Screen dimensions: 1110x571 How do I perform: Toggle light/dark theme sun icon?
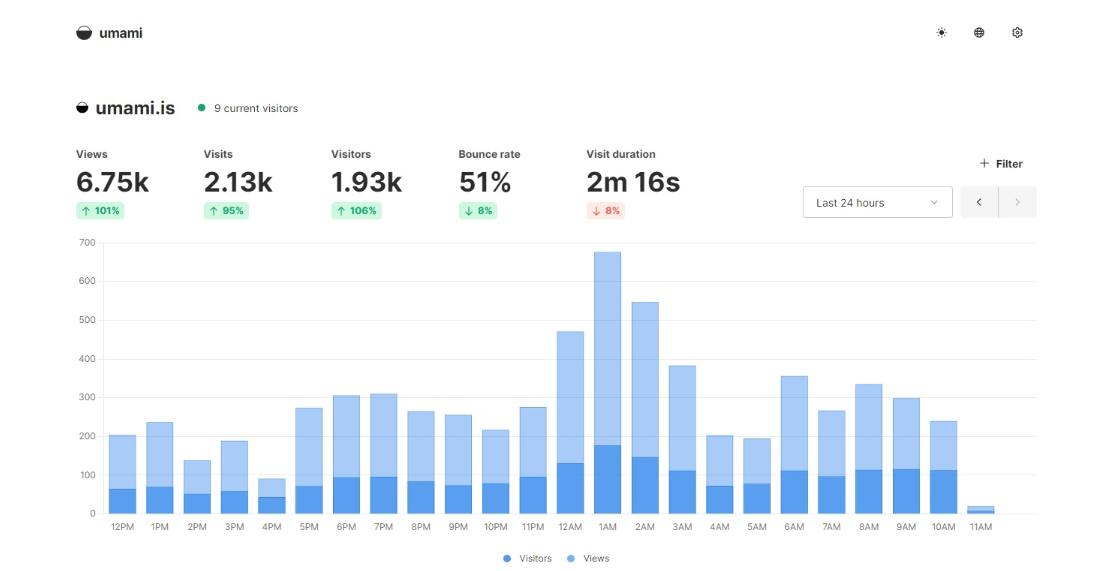pos(941,33)
